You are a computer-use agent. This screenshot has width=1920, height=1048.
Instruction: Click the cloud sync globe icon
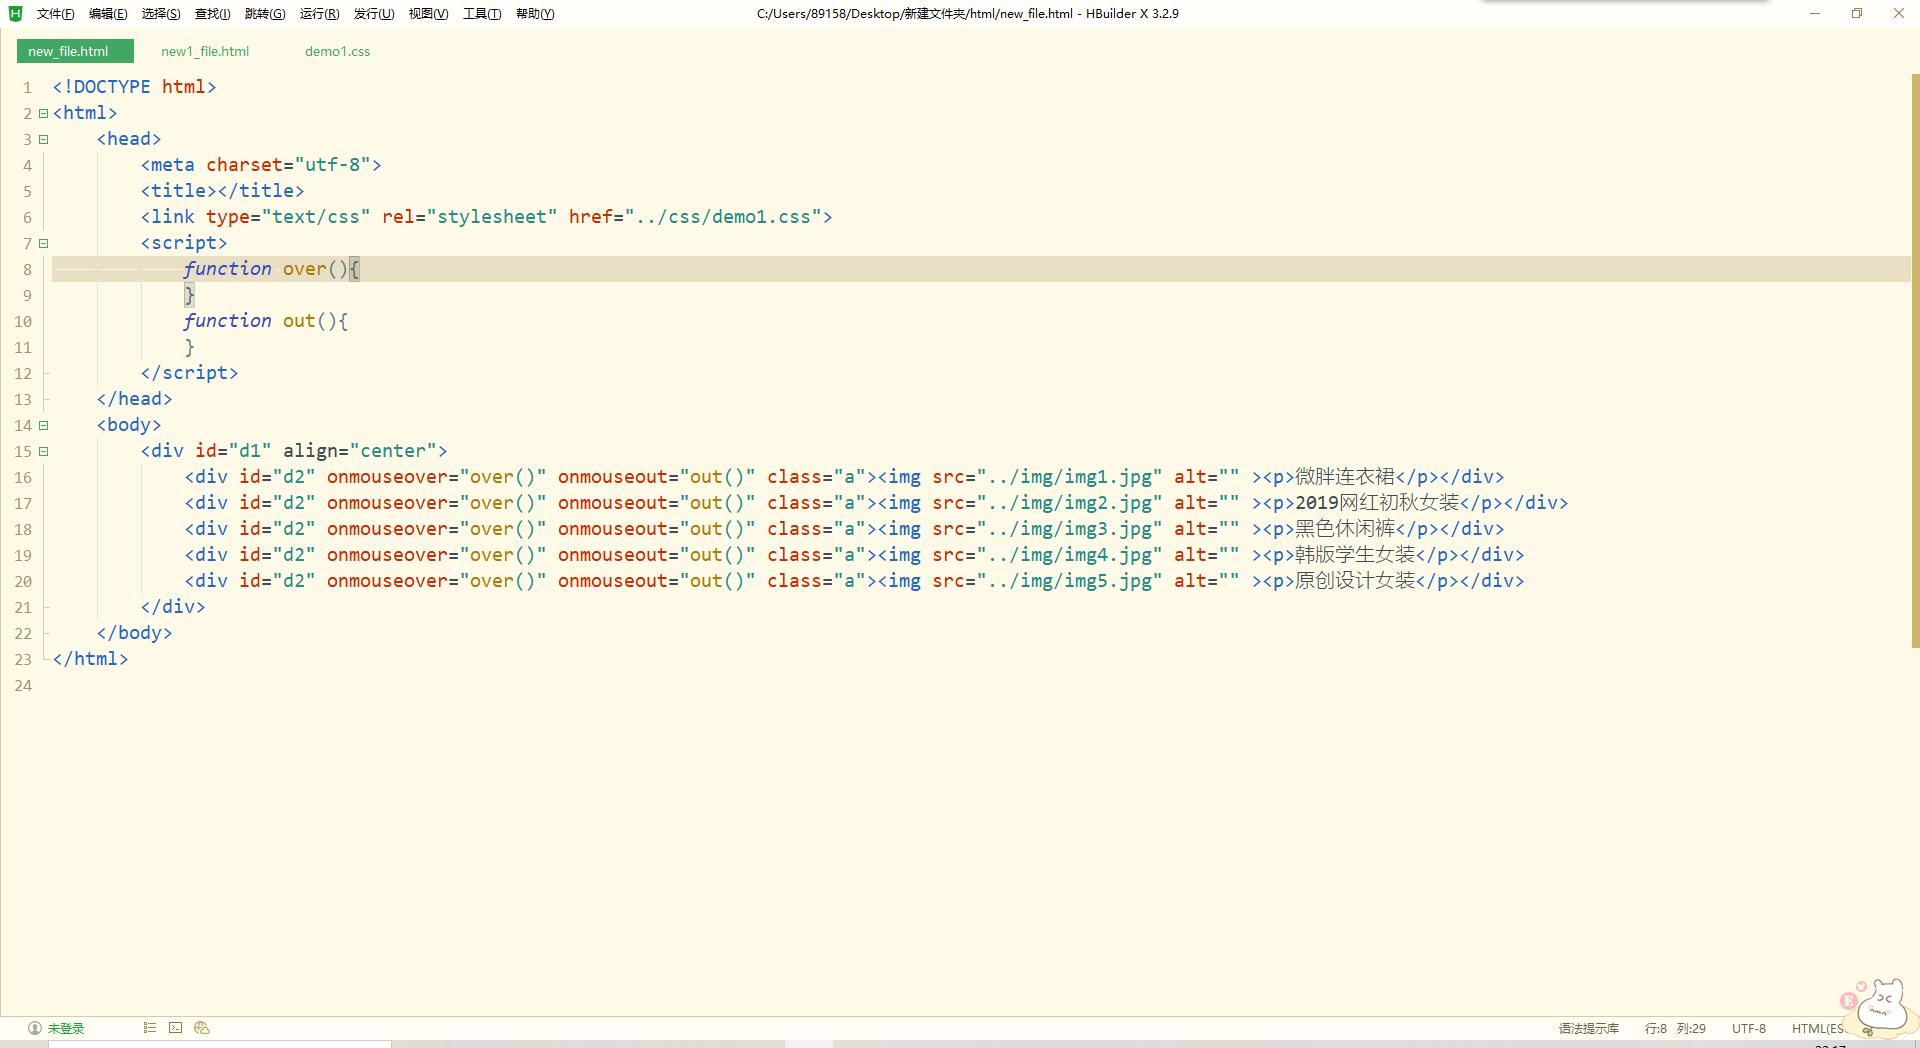tap(202, 1028)
